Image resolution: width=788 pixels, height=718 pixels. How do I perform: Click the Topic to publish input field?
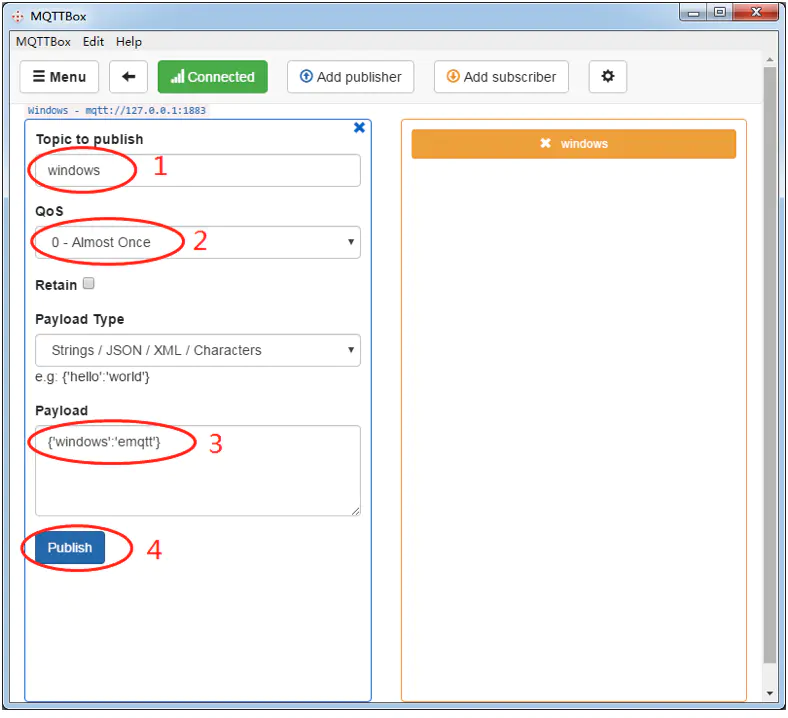(198, 170)
